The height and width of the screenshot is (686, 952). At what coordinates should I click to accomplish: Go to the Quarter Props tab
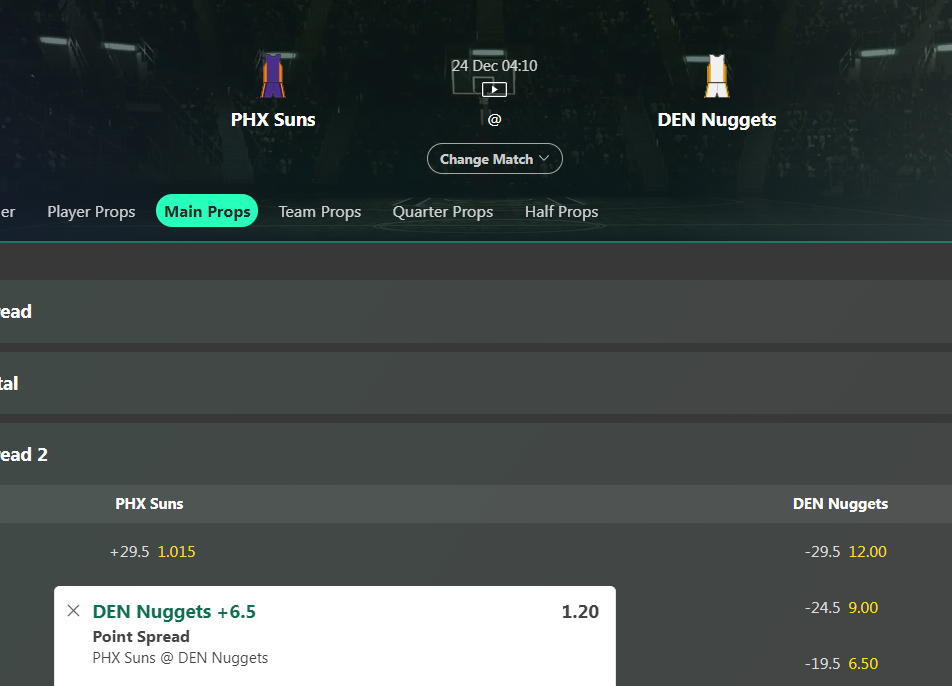pos(443,211)
